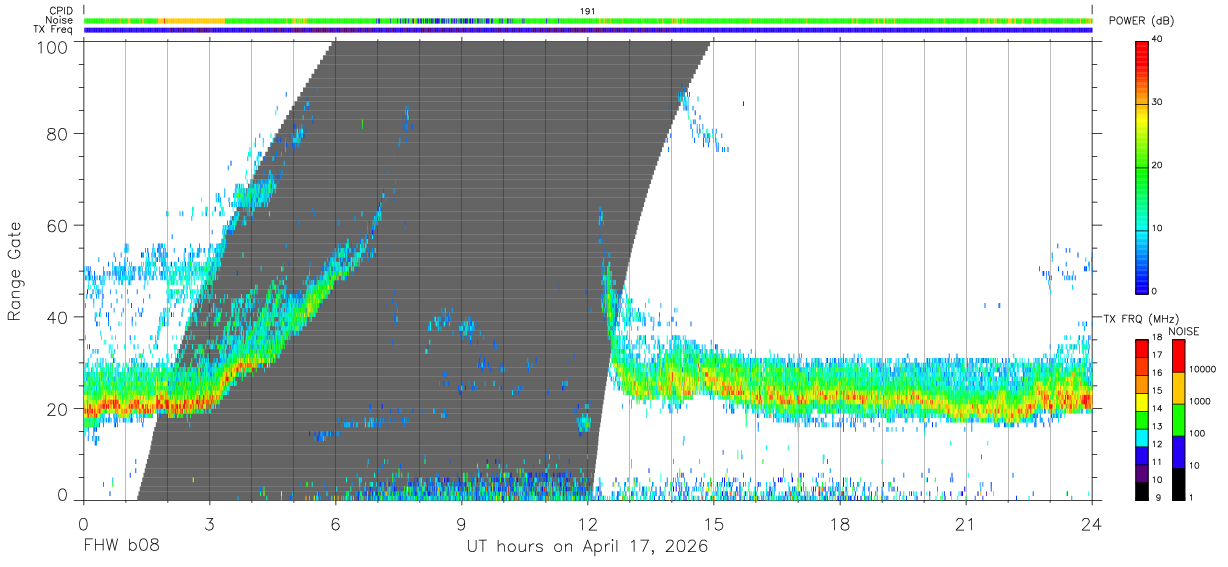The width and height of the screenshot is (1228, 567).
Task: Click the Noise row label at top left
Action: (x=60, y=20)
